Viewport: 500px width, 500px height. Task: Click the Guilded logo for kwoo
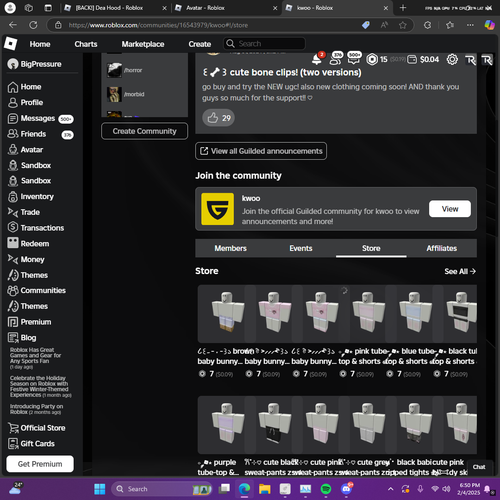tap(218, 209)
